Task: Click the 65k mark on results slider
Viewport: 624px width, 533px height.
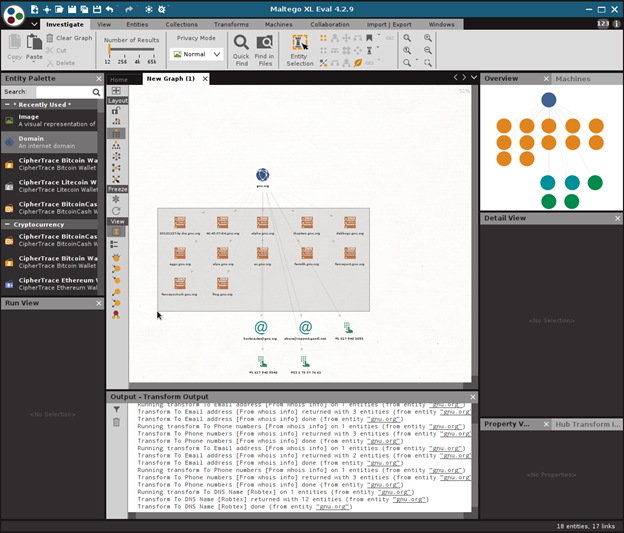Action: (152, 62)
